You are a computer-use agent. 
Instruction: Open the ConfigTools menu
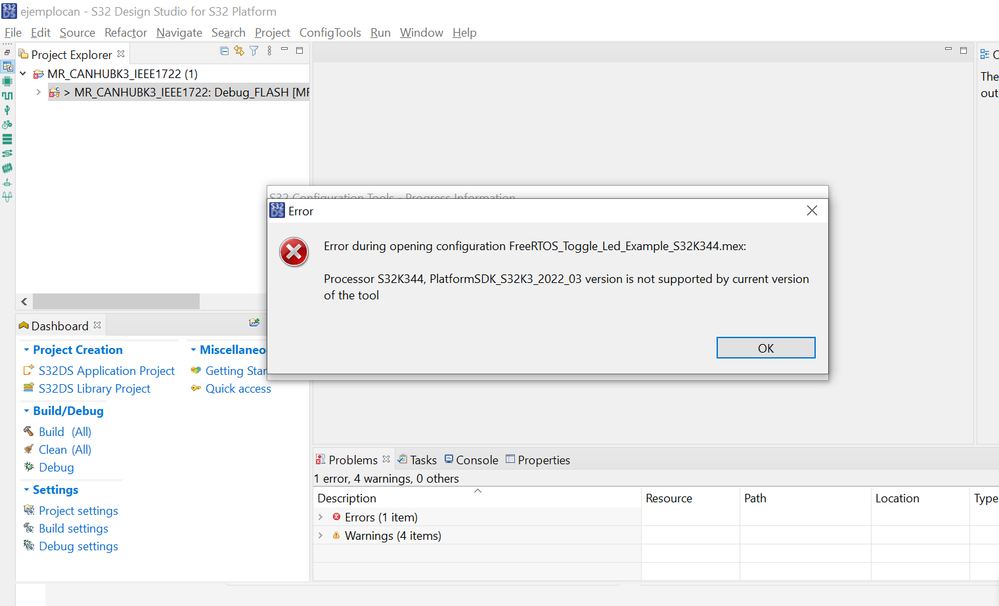329,32
